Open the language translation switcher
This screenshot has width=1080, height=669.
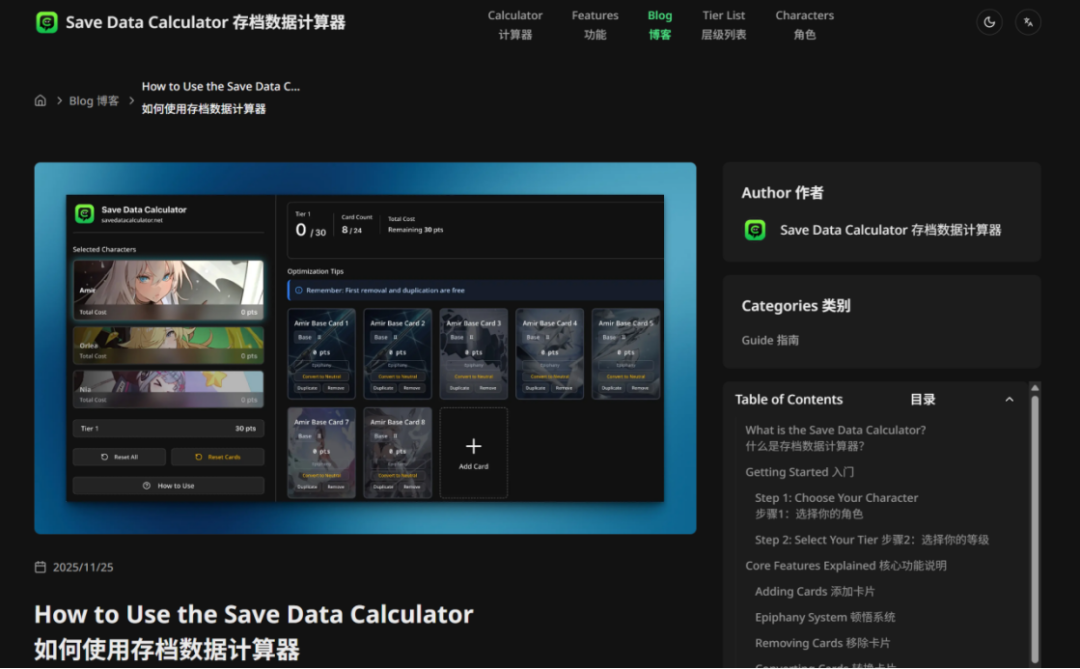(1028, 22)
